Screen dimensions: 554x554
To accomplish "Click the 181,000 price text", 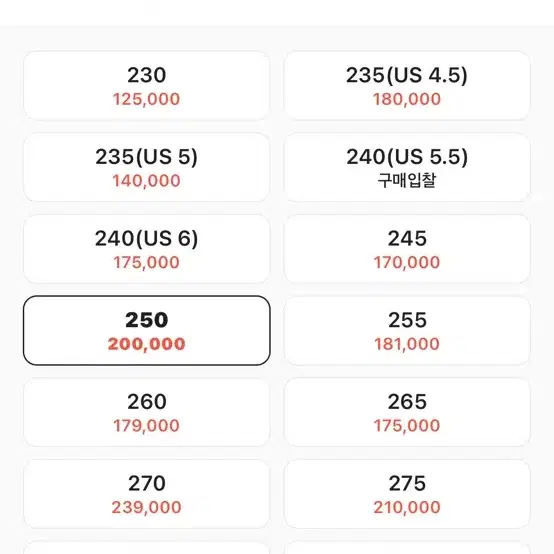I will pyautogui.click(x=407, y=344).
